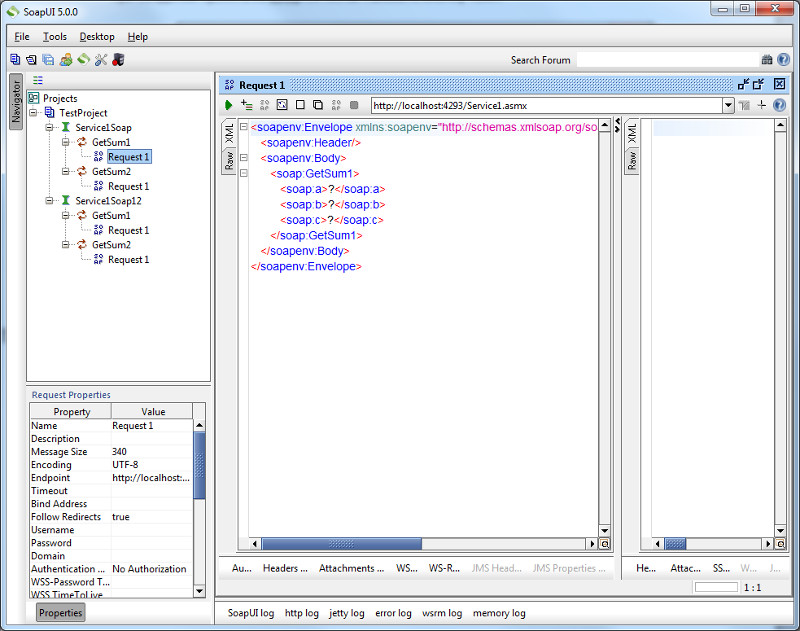Open the SoapUI log tab
This screenshot has height=631, width=800.
point(251,613)
